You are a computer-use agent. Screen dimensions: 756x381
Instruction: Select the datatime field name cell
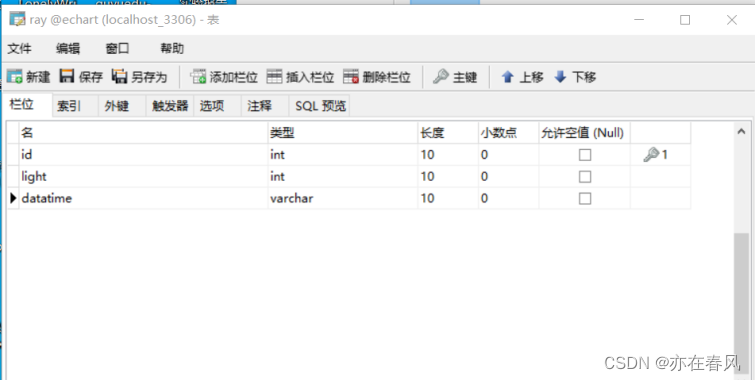pyautogui.click(x=143, y=198)
